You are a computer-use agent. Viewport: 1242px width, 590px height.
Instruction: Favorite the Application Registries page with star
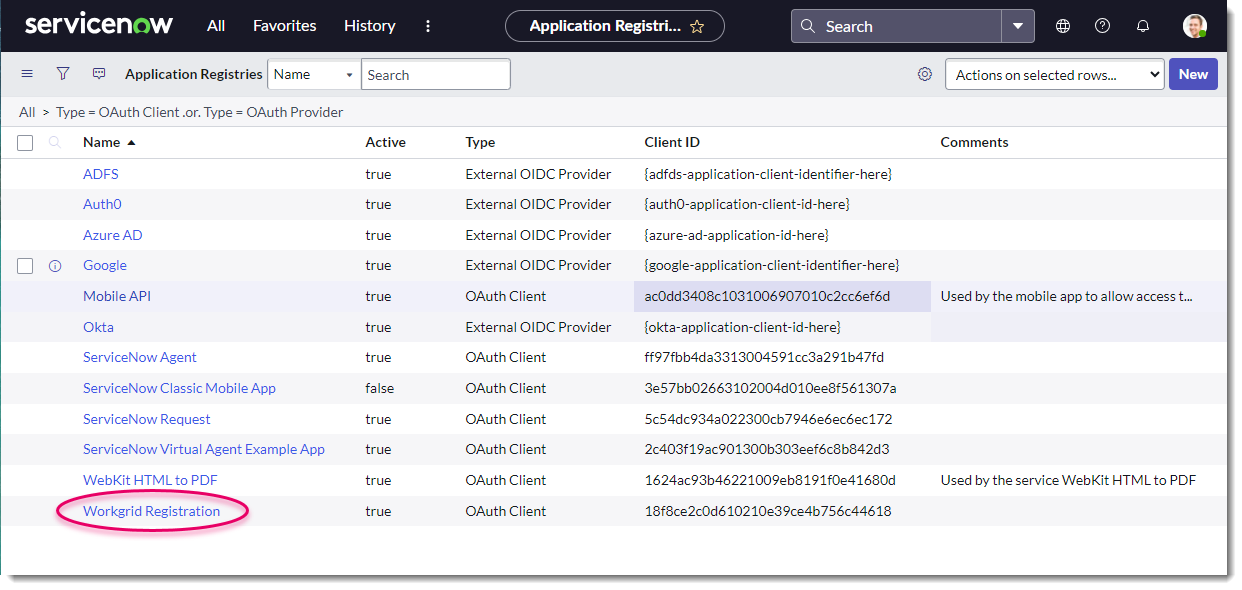[x=697, y=27]
